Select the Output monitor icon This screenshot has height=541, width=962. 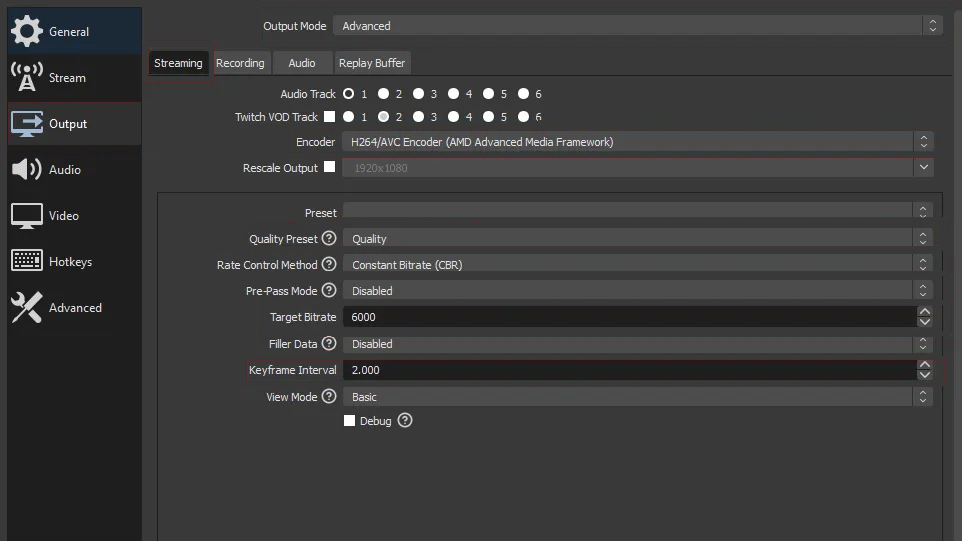[x=26, y=123]
